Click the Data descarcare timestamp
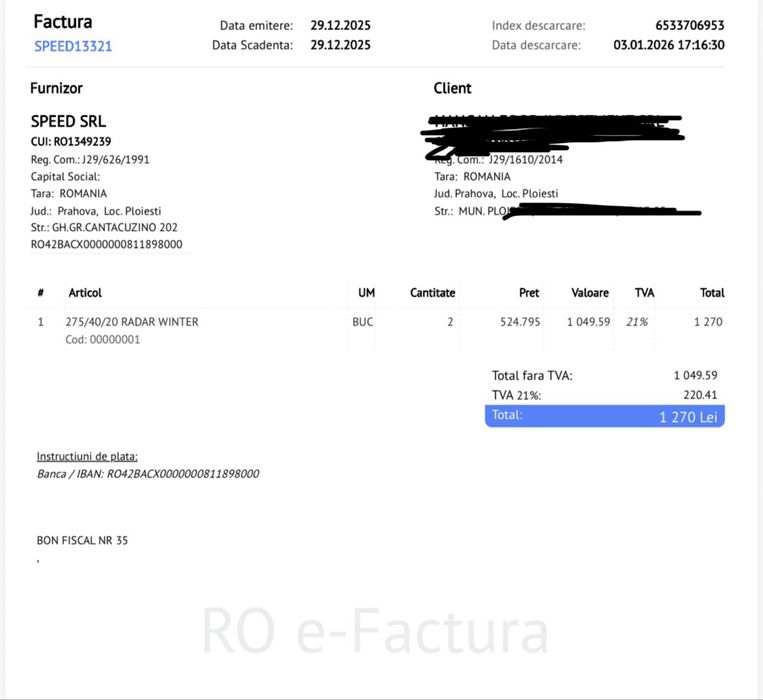 coord(669,45)
